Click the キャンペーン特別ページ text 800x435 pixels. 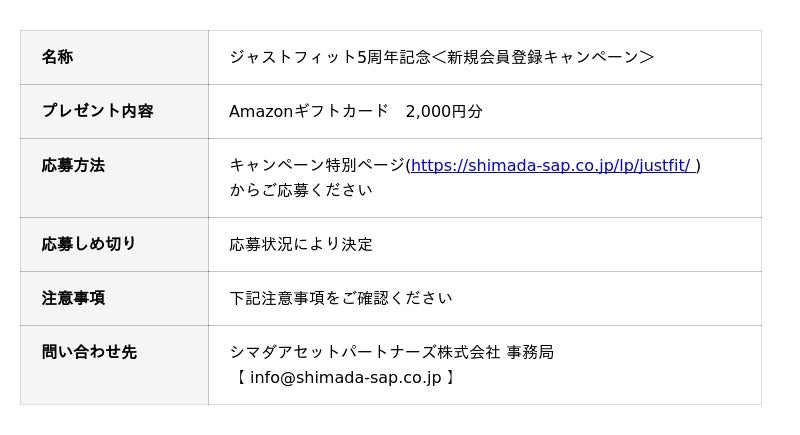click(x=316, y=165)
